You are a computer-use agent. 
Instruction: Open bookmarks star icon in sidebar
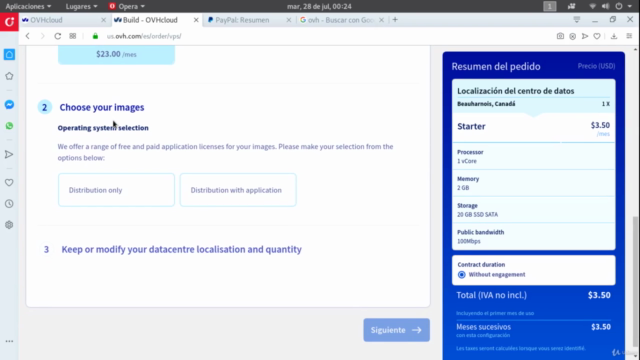9,76
